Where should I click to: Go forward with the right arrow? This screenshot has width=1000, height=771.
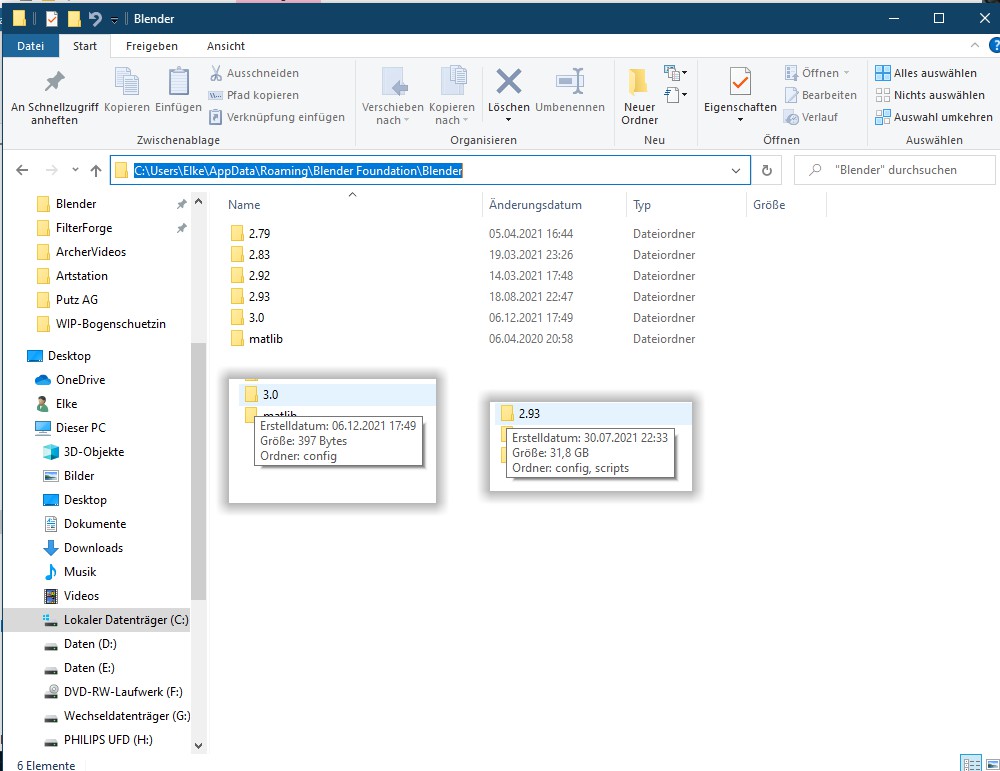(x=52, y=170)
